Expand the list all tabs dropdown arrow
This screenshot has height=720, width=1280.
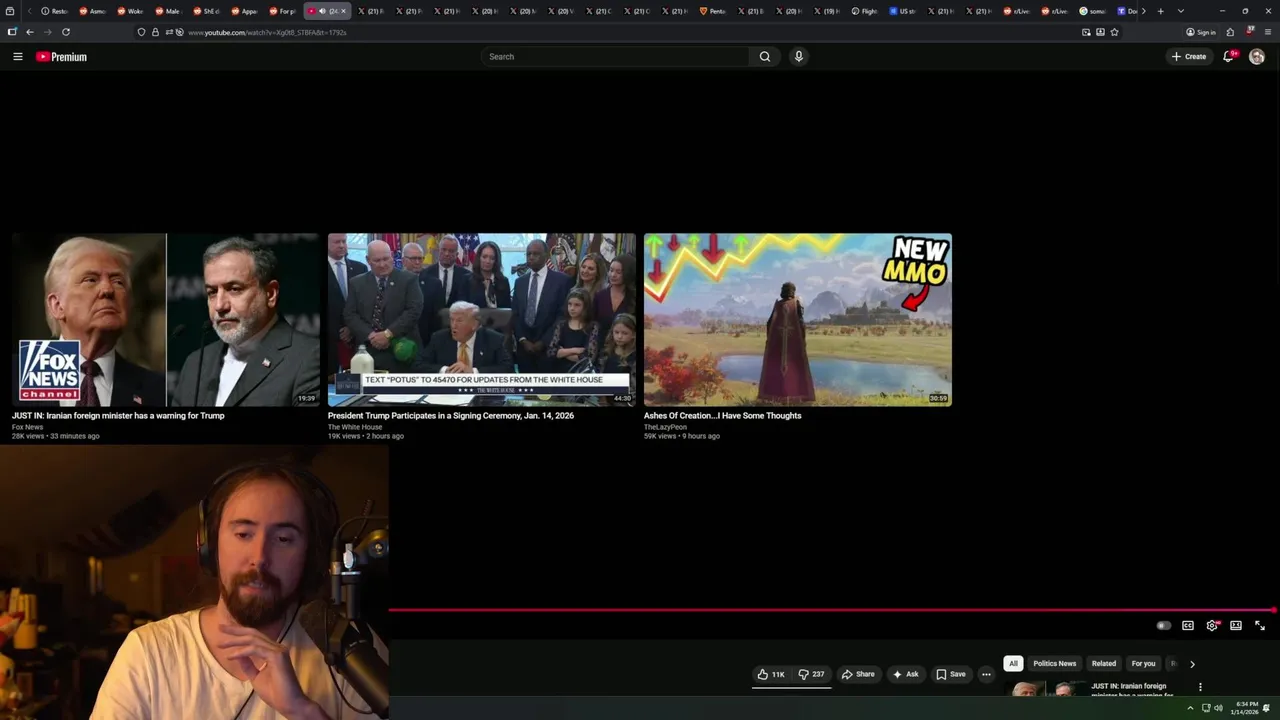pos(1181,11)
